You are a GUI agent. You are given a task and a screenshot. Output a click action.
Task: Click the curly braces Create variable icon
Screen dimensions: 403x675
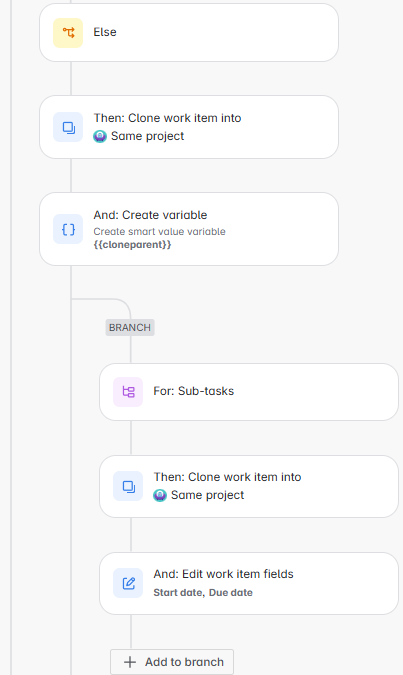[x=68, y=229]
